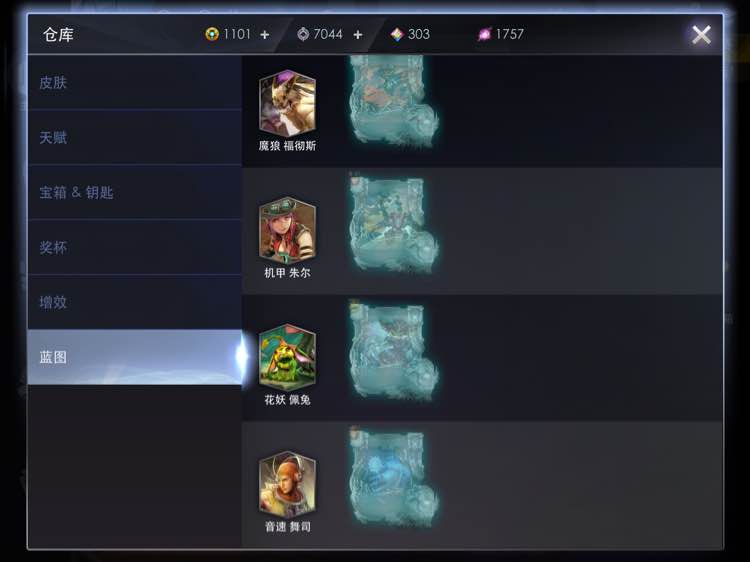750x562 pixels.
Task: Click the silver 7044 currency icon
Action: coord(303,34)
